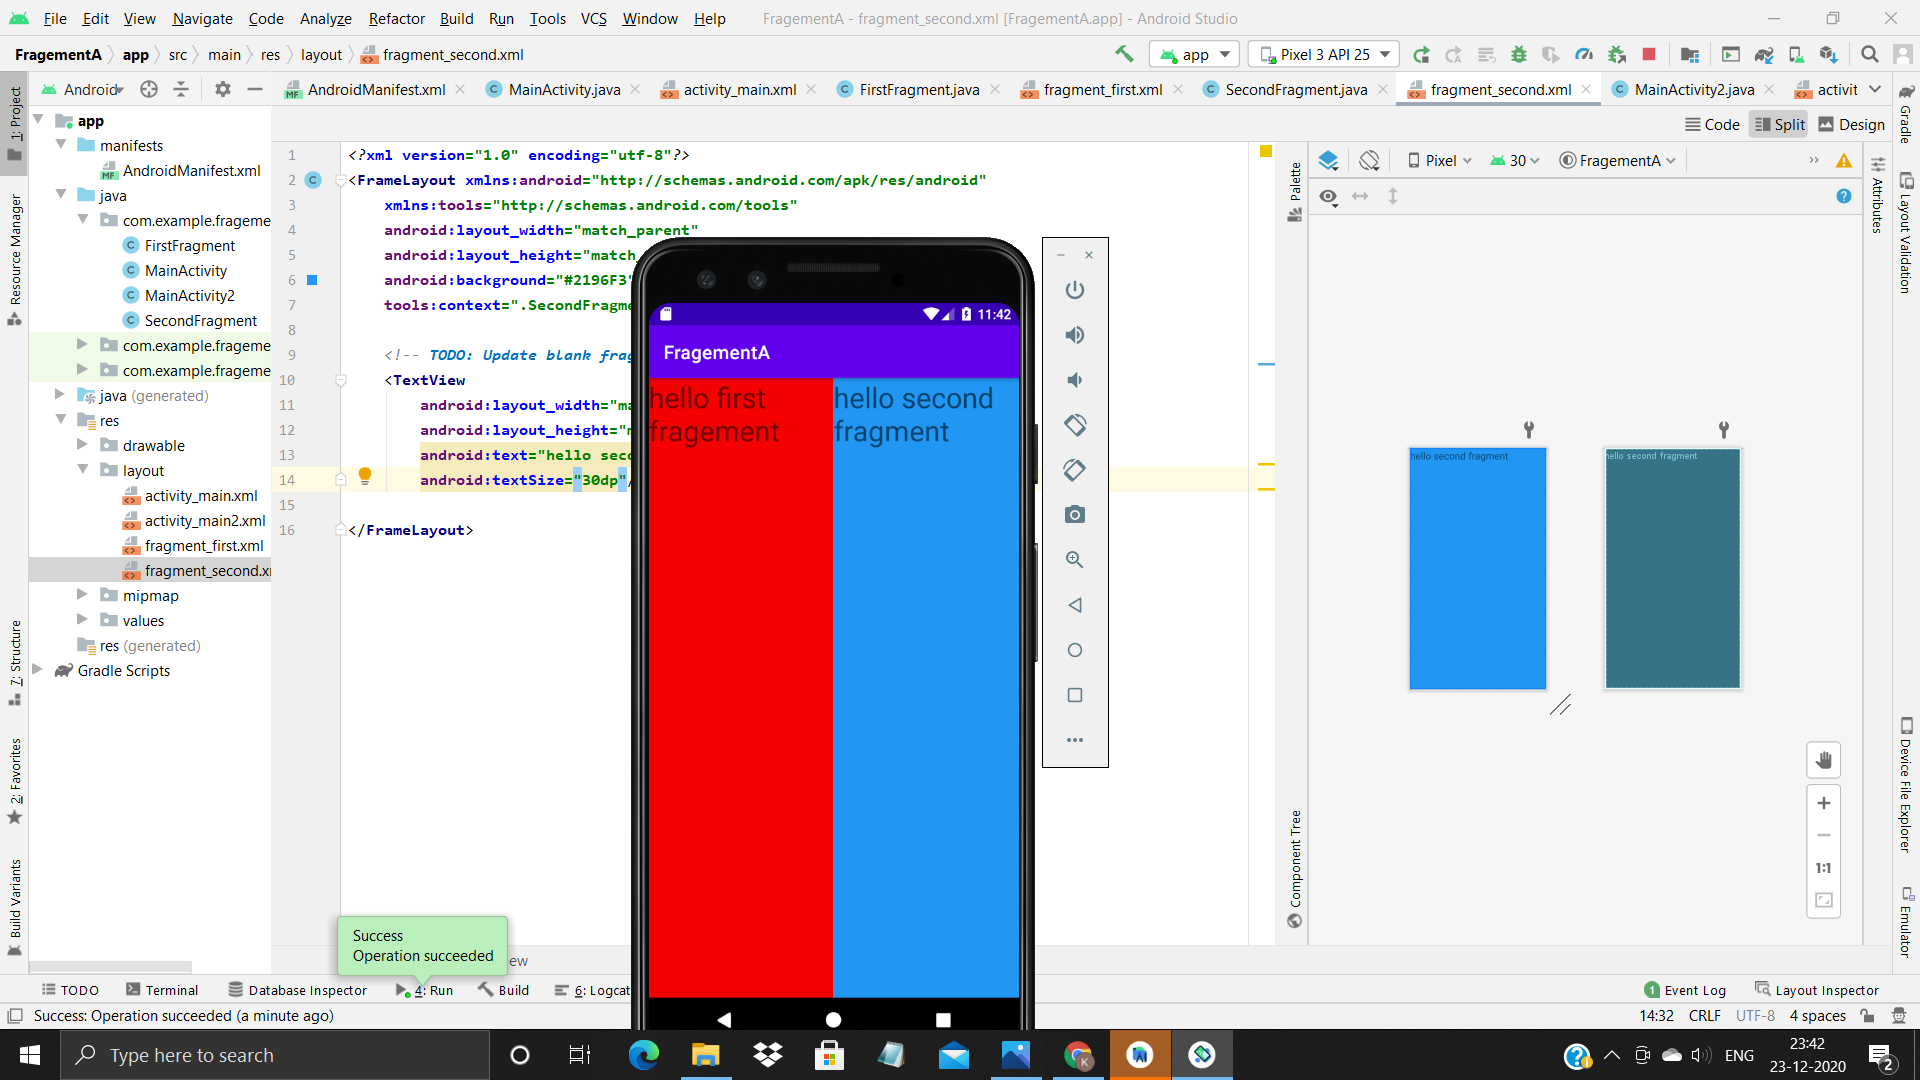Open the Refactor menu
Viewport: 1920px width, 1080px height.
396,18
